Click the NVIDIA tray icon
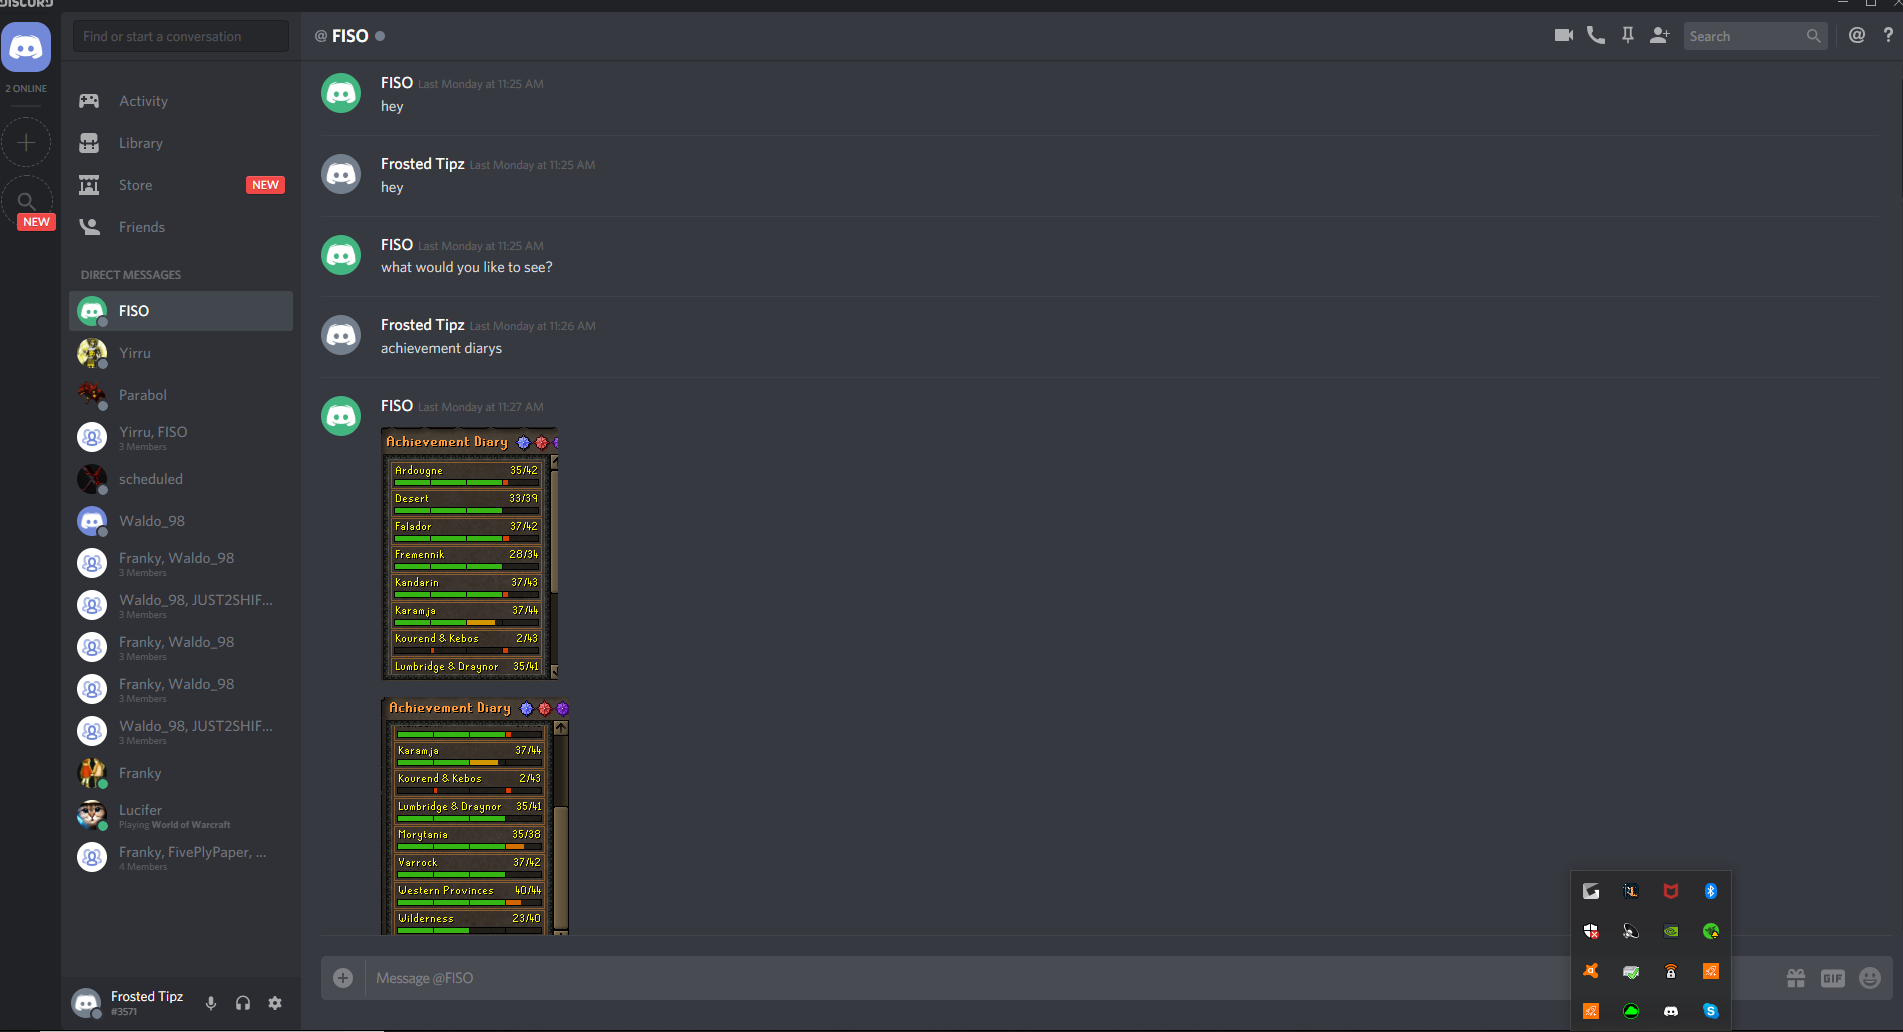1903x1032 pixels. point(1671,931)
